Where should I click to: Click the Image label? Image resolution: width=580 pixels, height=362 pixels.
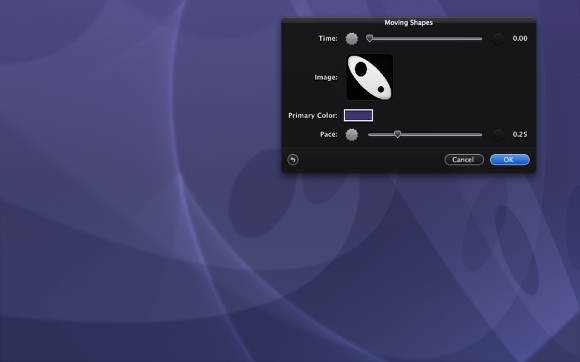point(326,77)
